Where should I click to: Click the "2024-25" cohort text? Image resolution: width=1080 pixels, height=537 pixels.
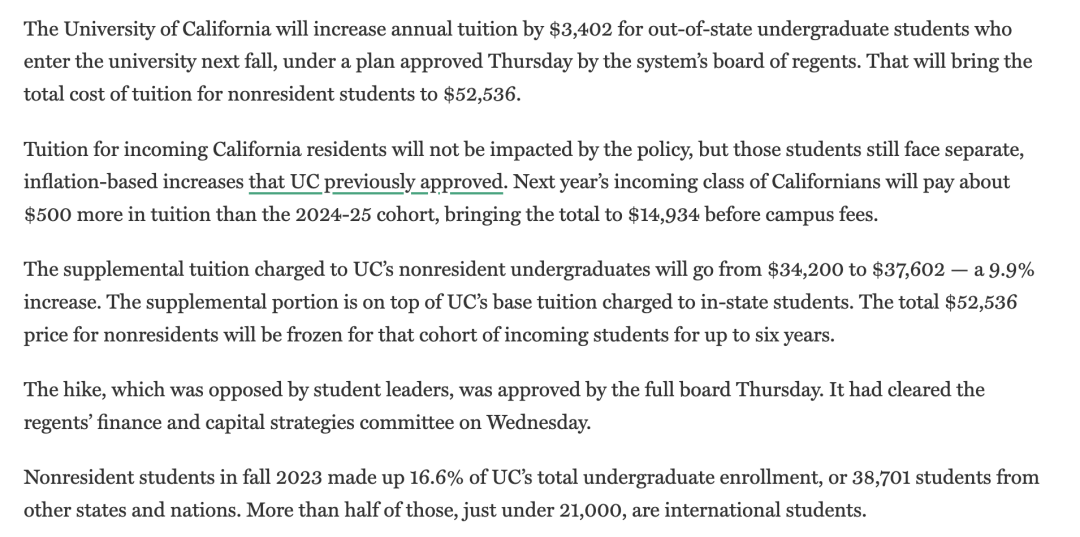pyautogui.click(x=333, y=215)
